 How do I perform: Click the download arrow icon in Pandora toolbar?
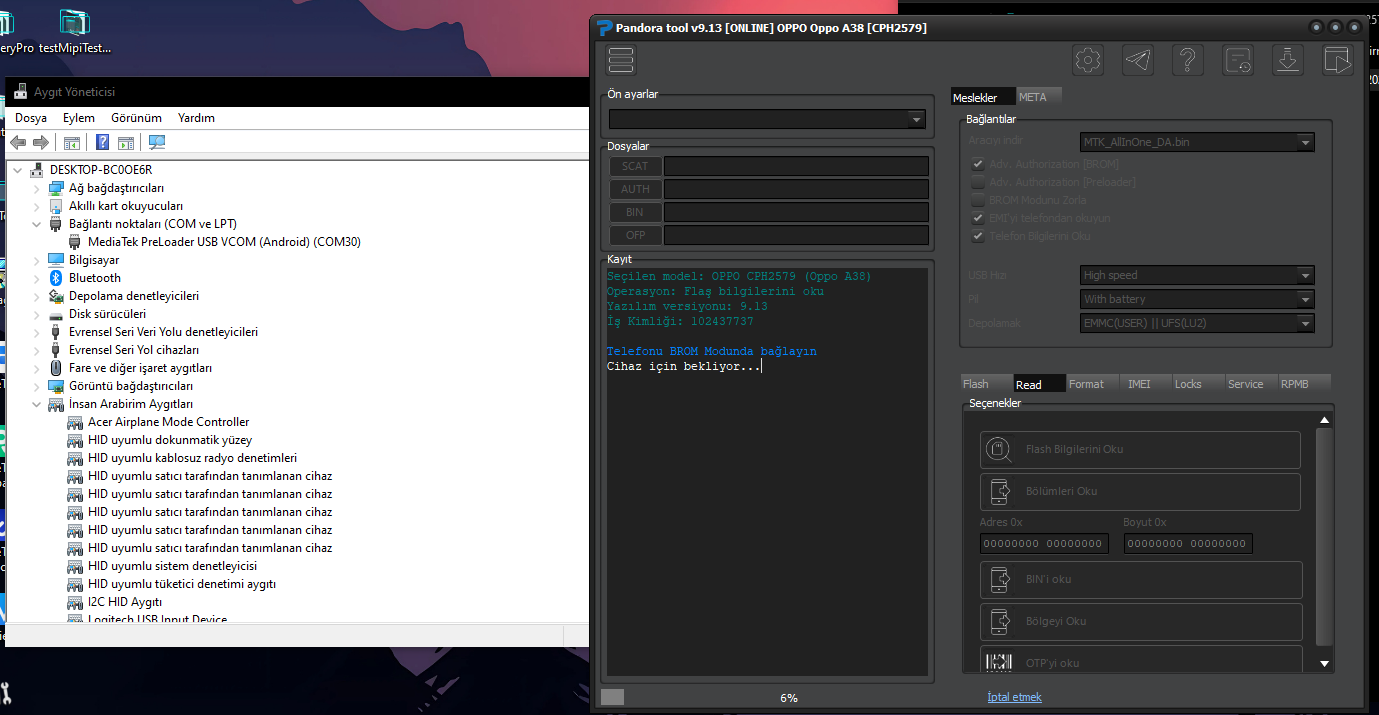click(x=1288, y=60)
